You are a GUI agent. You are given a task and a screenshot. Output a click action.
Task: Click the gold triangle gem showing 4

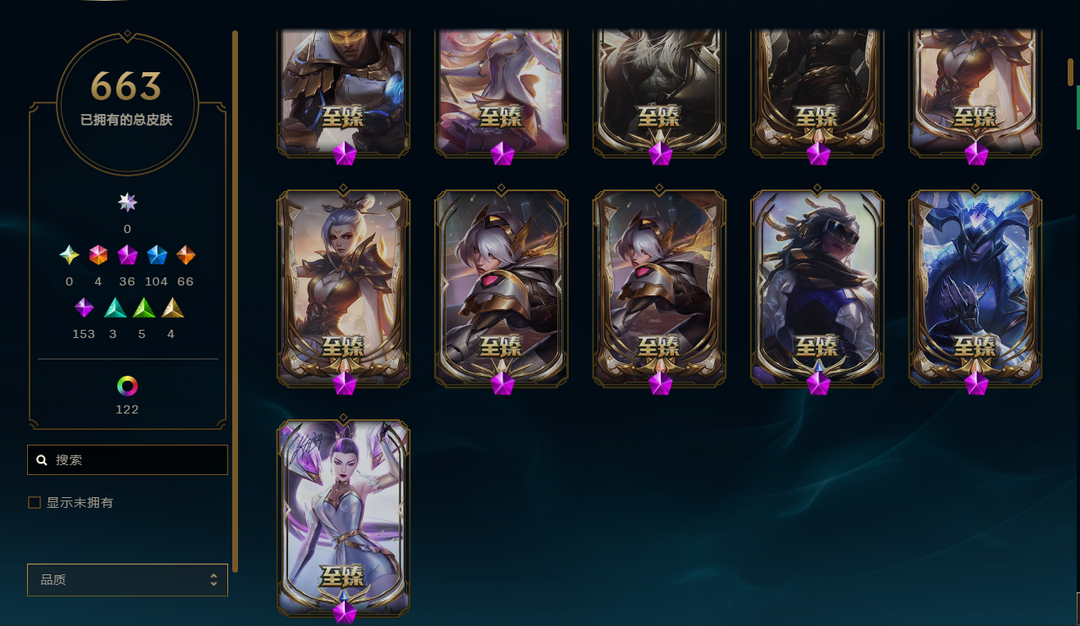click(x=172, y=308)
